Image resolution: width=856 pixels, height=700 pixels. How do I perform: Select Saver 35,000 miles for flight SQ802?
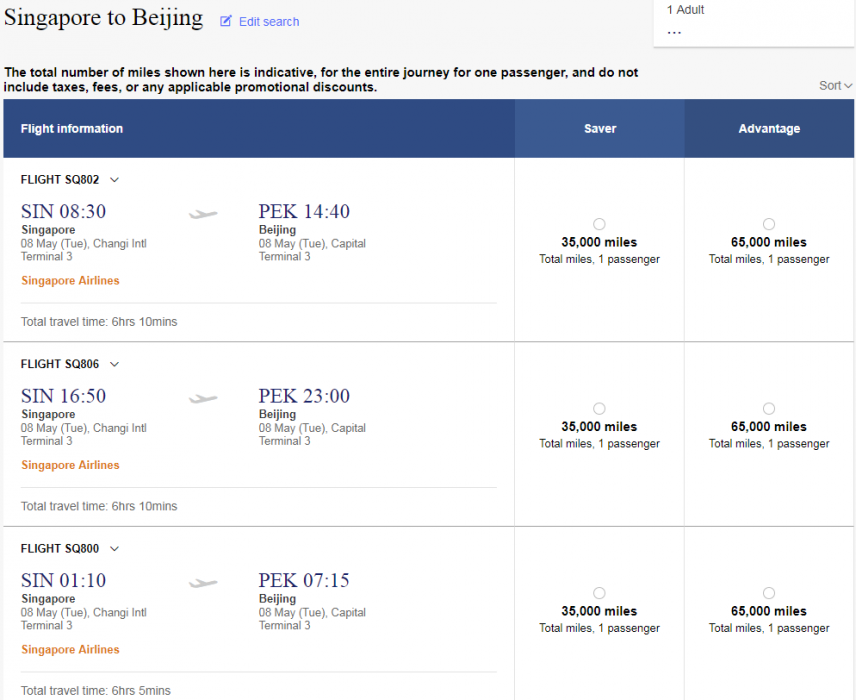click(599, 224)
